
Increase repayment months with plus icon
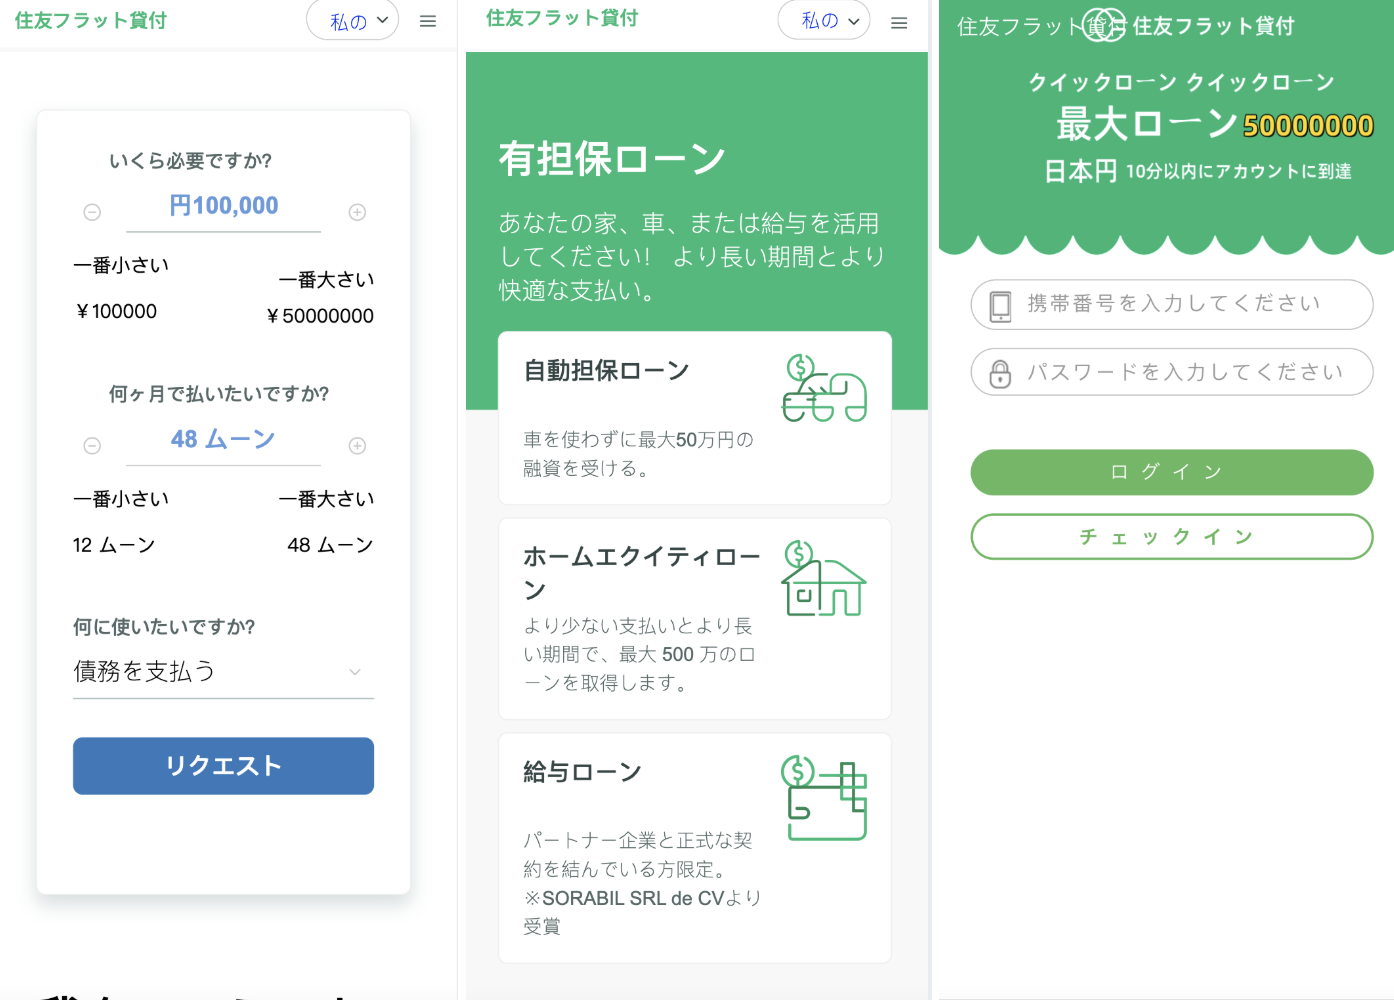coord(357,446)
